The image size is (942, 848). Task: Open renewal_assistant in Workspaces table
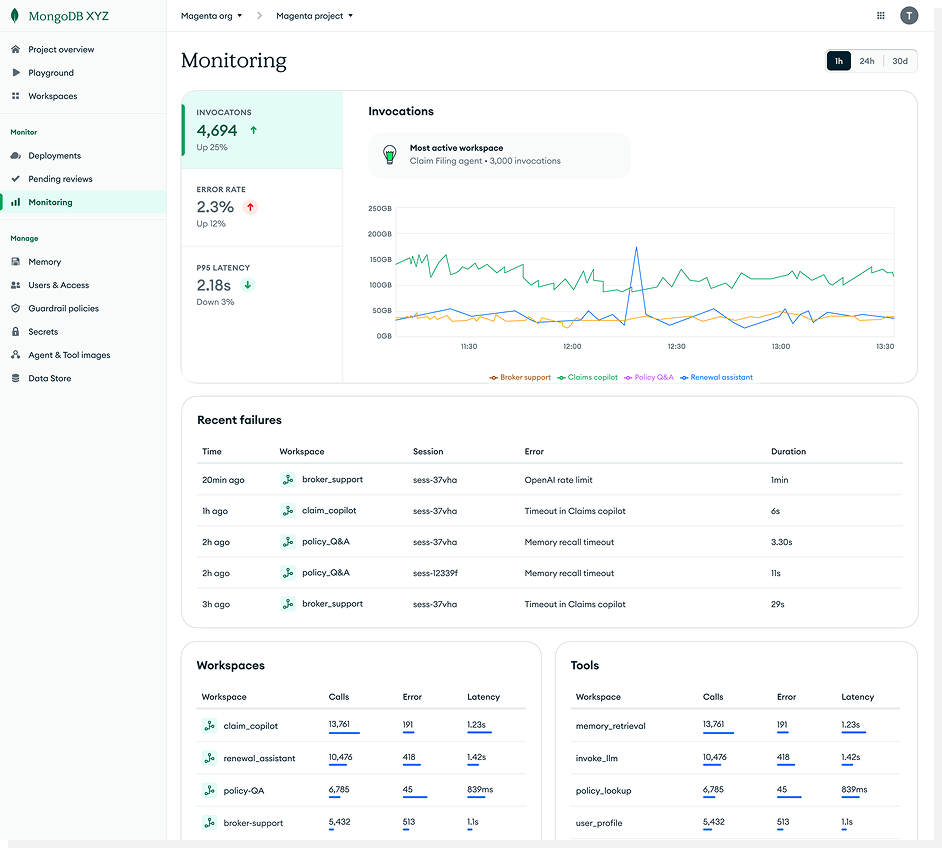(260, 759)
